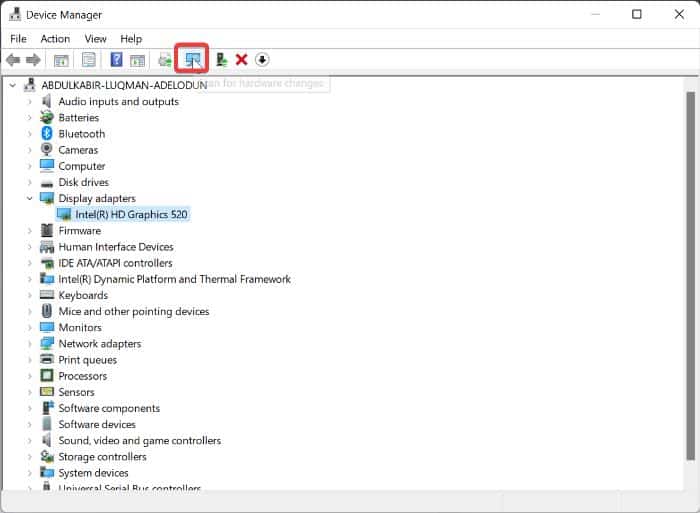Screen dimensions: 700x513
Task: Click the Processors category icon
Action: click(x=47, y=375)
